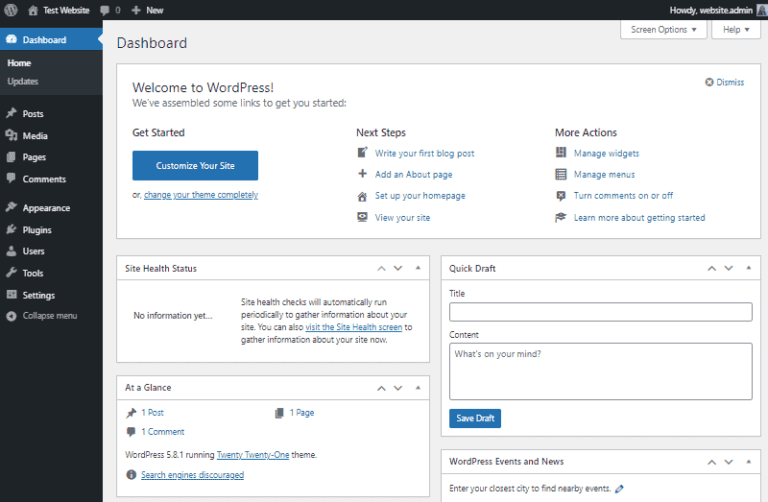Move Site Health Status panel down
The image size is (768, 502).
tap(398, 268)
